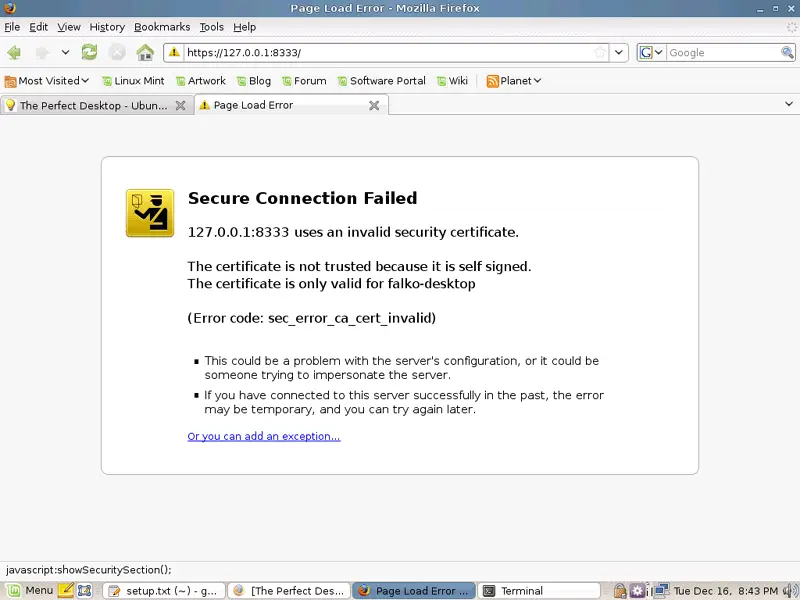Open the Artwork bookmark

pos(201,81)
